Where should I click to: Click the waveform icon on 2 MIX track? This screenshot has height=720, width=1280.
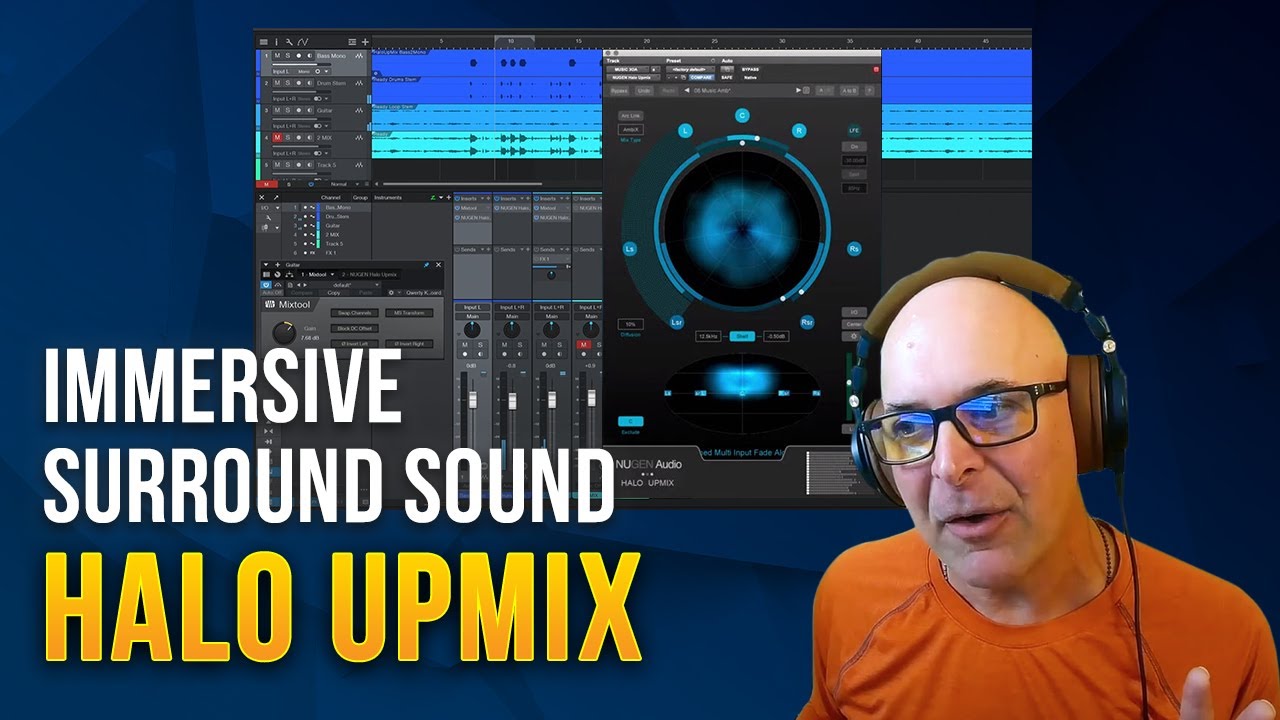point(359,138)
